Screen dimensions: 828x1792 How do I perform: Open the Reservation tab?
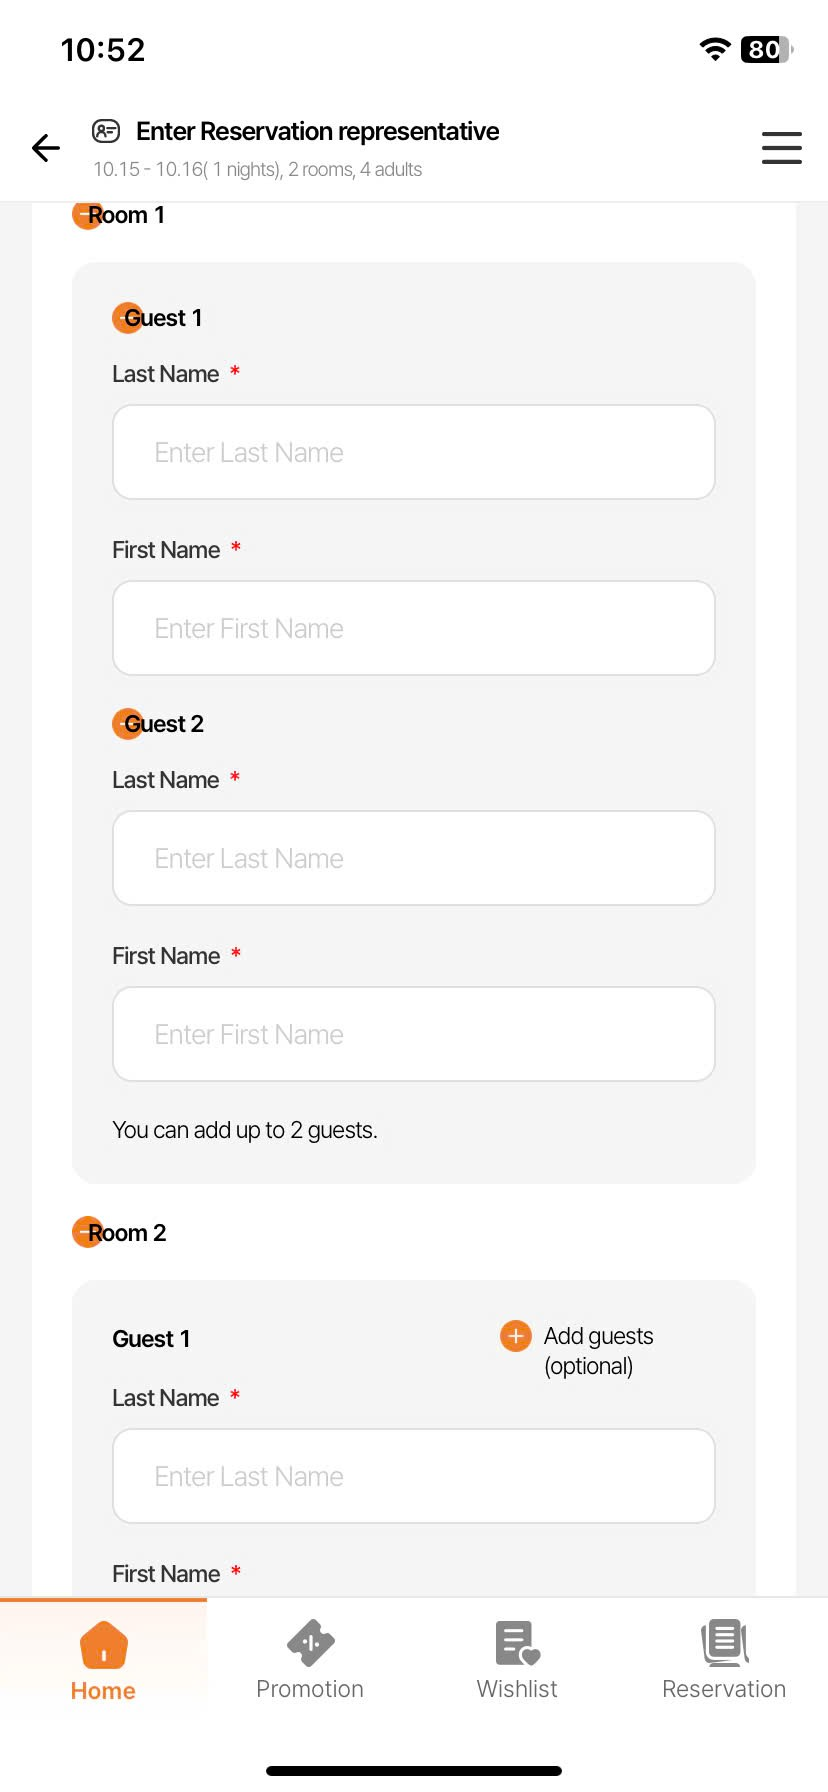tap(724, 1660)
